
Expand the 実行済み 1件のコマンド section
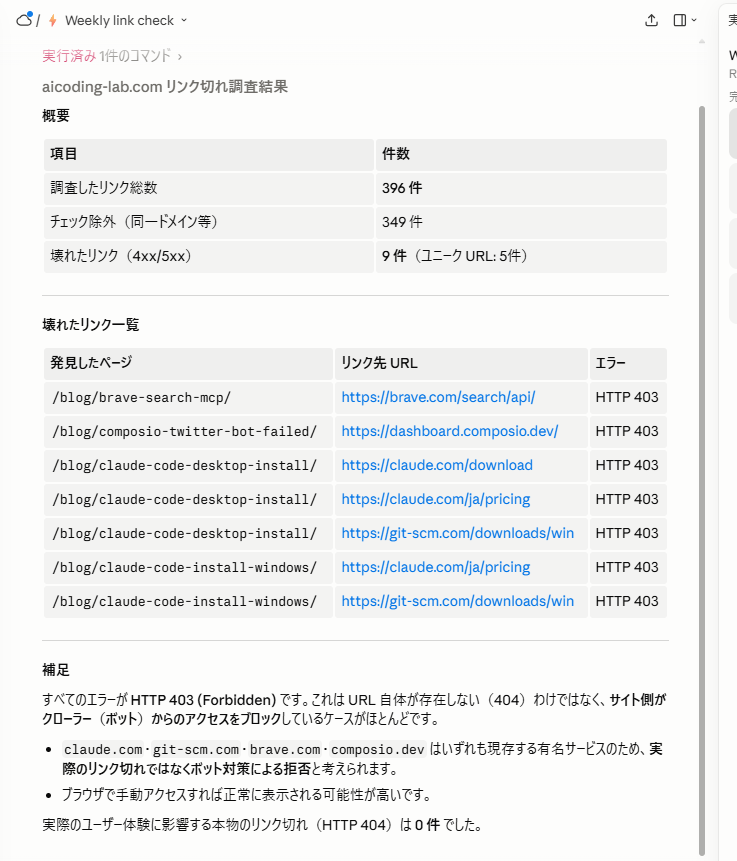click(x=112, y=56)
